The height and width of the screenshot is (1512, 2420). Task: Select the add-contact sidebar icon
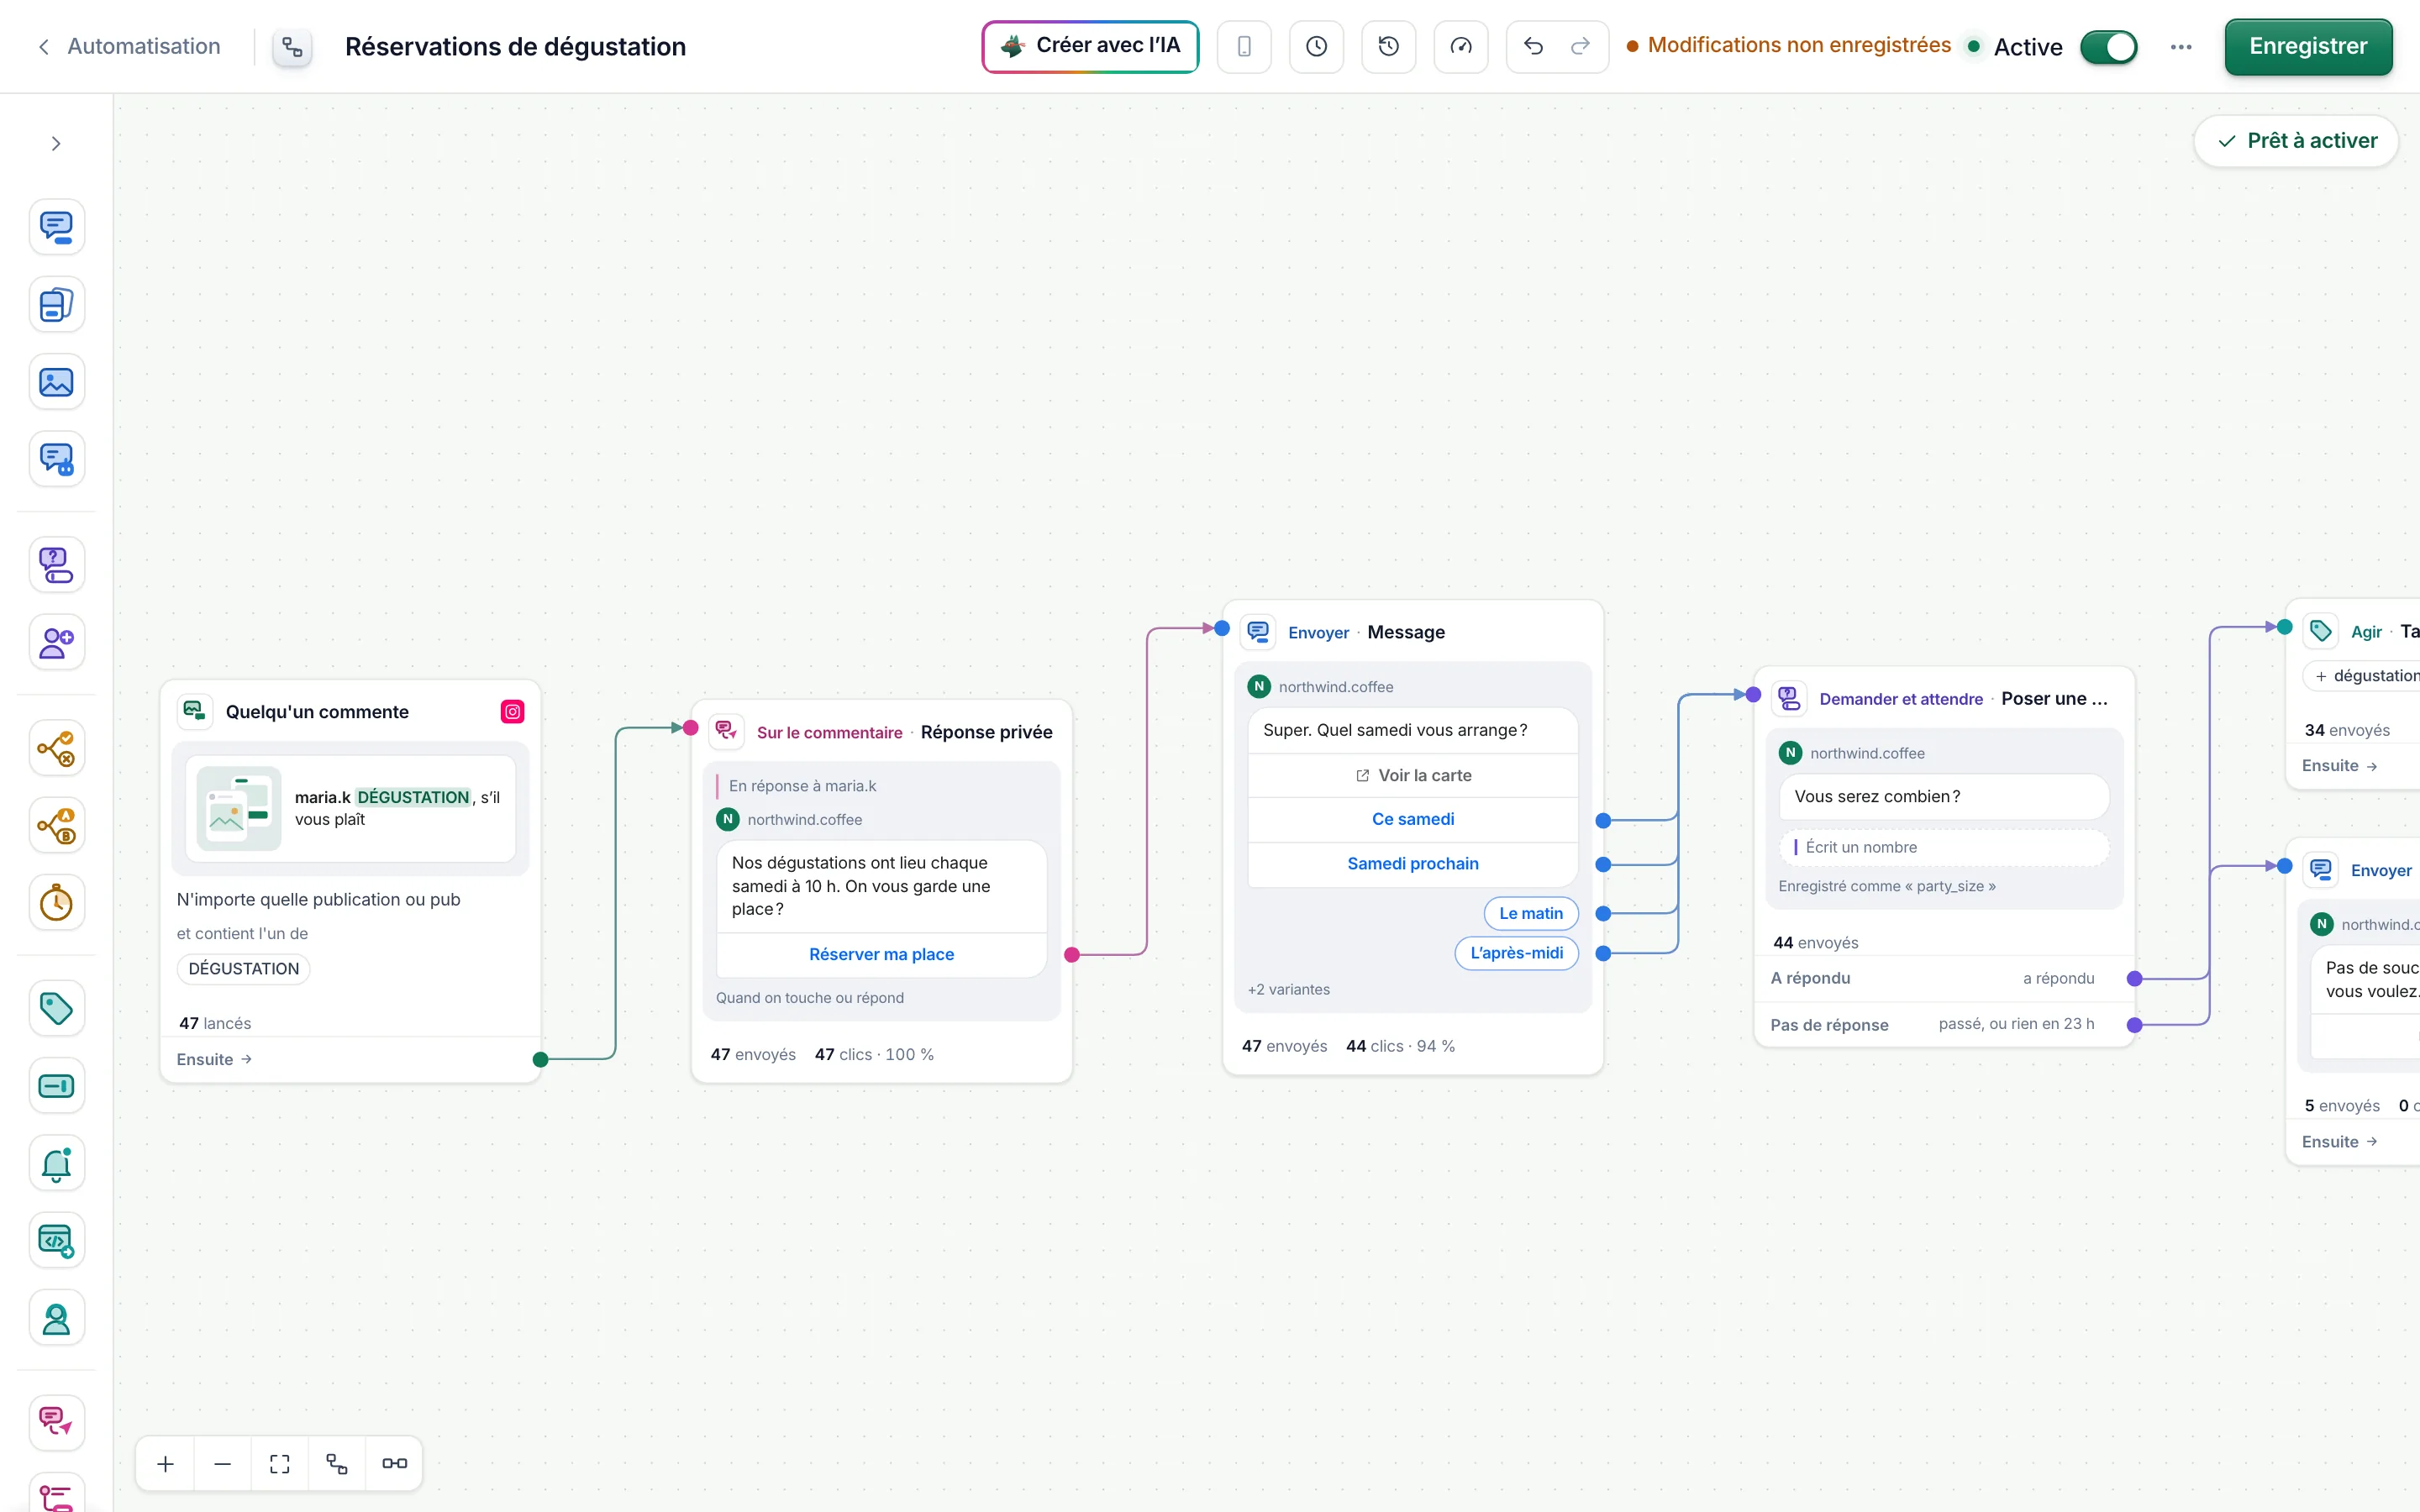pos(56,642)
